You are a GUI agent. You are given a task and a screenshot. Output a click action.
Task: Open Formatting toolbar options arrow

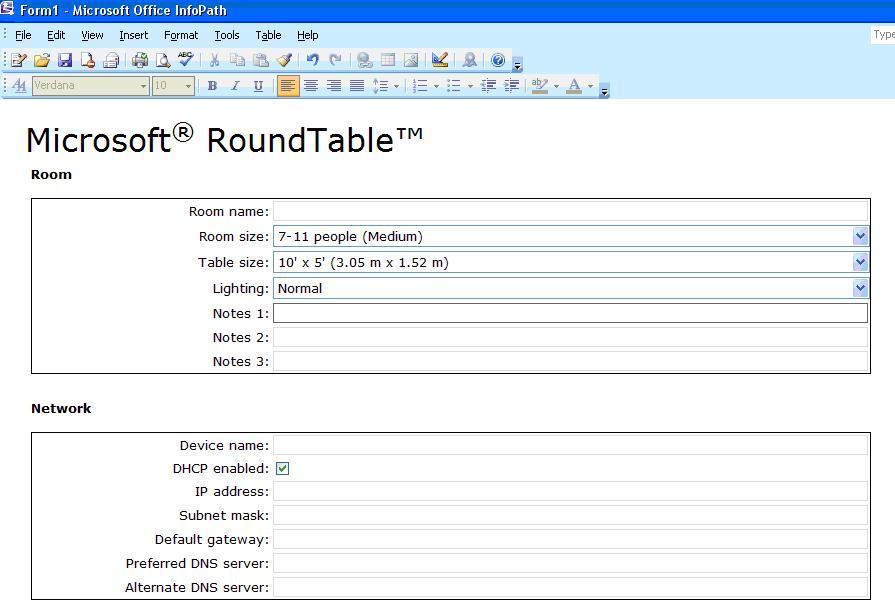[x=604, y=90]
